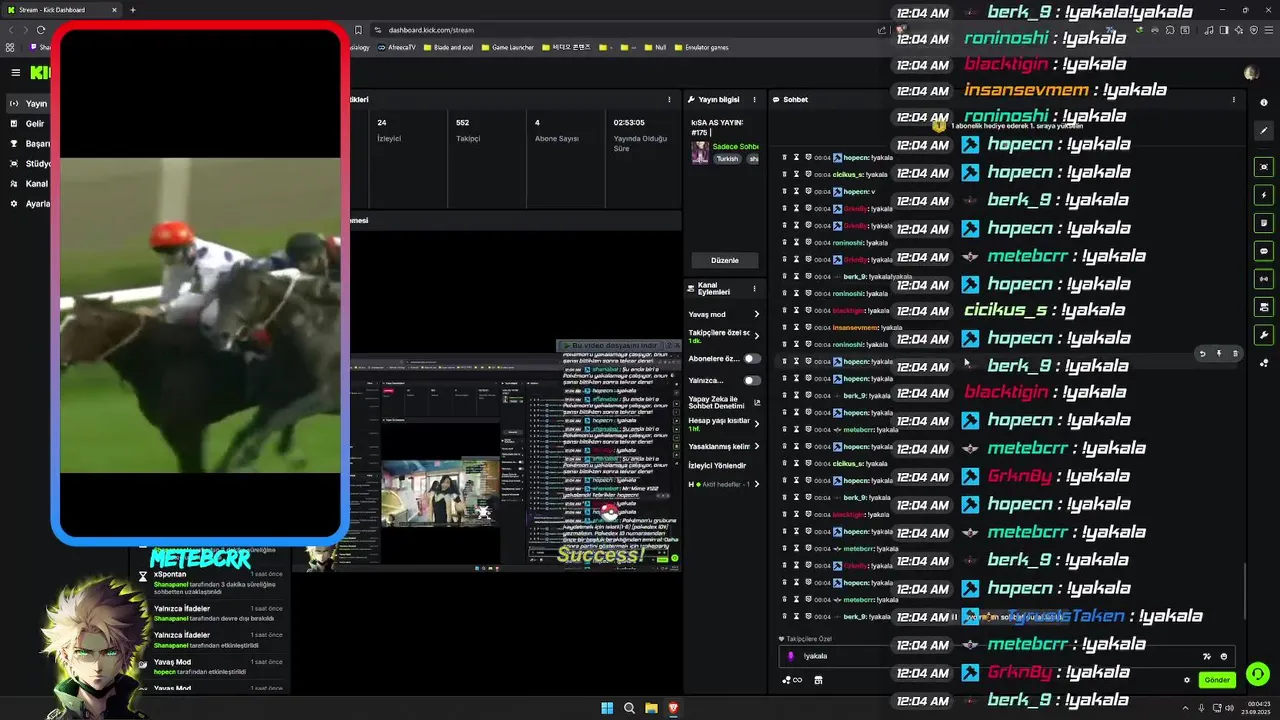The image size is (1280, 720).
Task: Click the Turkish language tag
Action: click(x=727, y=159)
